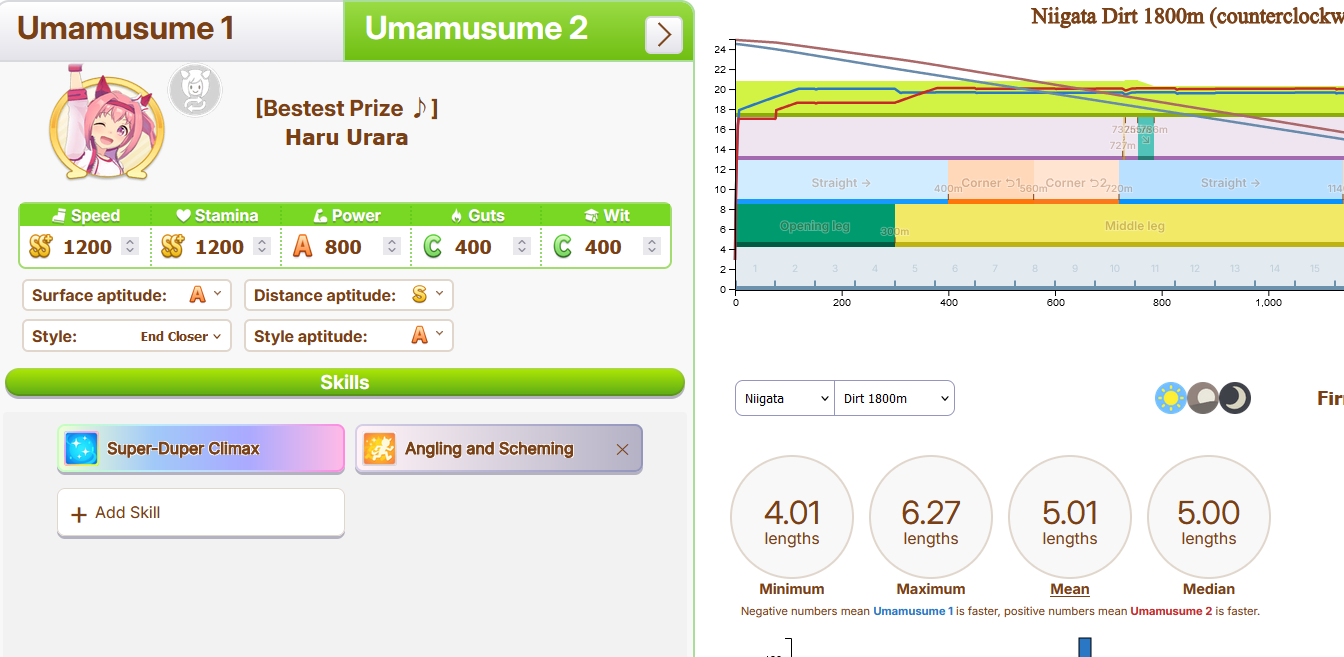1344x657 pixels.
Task: Adjust the Speed value stepper
Action: [x=130, y=246]
